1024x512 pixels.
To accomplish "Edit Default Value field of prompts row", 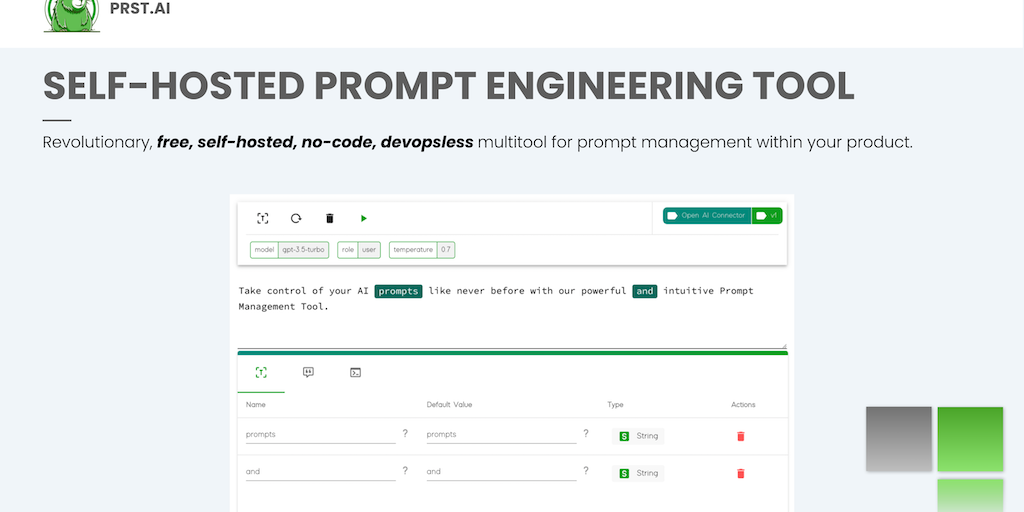I will 502,435.
